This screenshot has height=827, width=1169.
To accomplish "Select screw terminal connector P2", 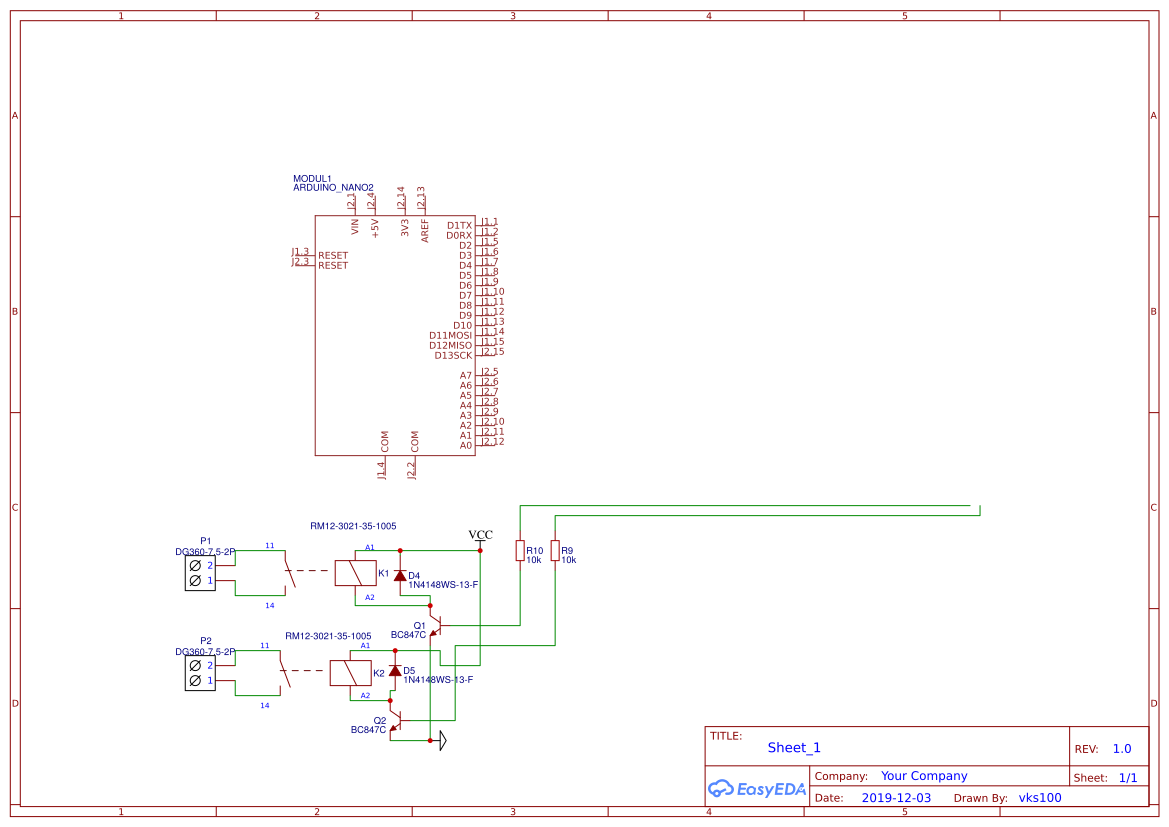I will tap(199, 673).
